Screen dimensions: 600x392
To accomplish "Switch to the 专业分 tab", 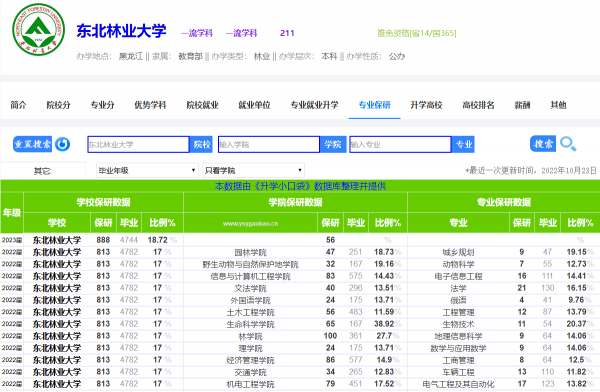I will pyautogui.click(x=102, y=105).
